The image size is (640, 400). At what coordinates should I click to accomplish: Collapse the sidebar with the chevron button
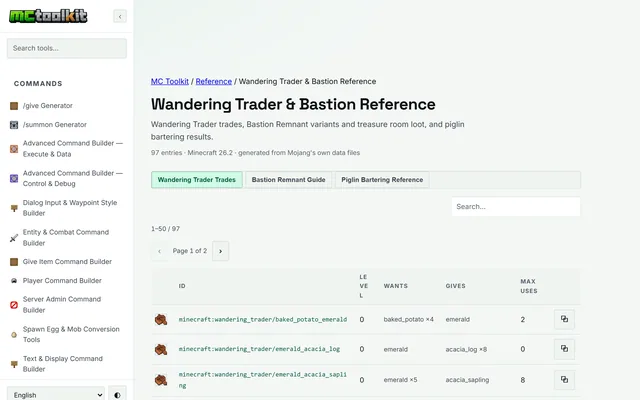pyautogui.click(x=120, y=16)
